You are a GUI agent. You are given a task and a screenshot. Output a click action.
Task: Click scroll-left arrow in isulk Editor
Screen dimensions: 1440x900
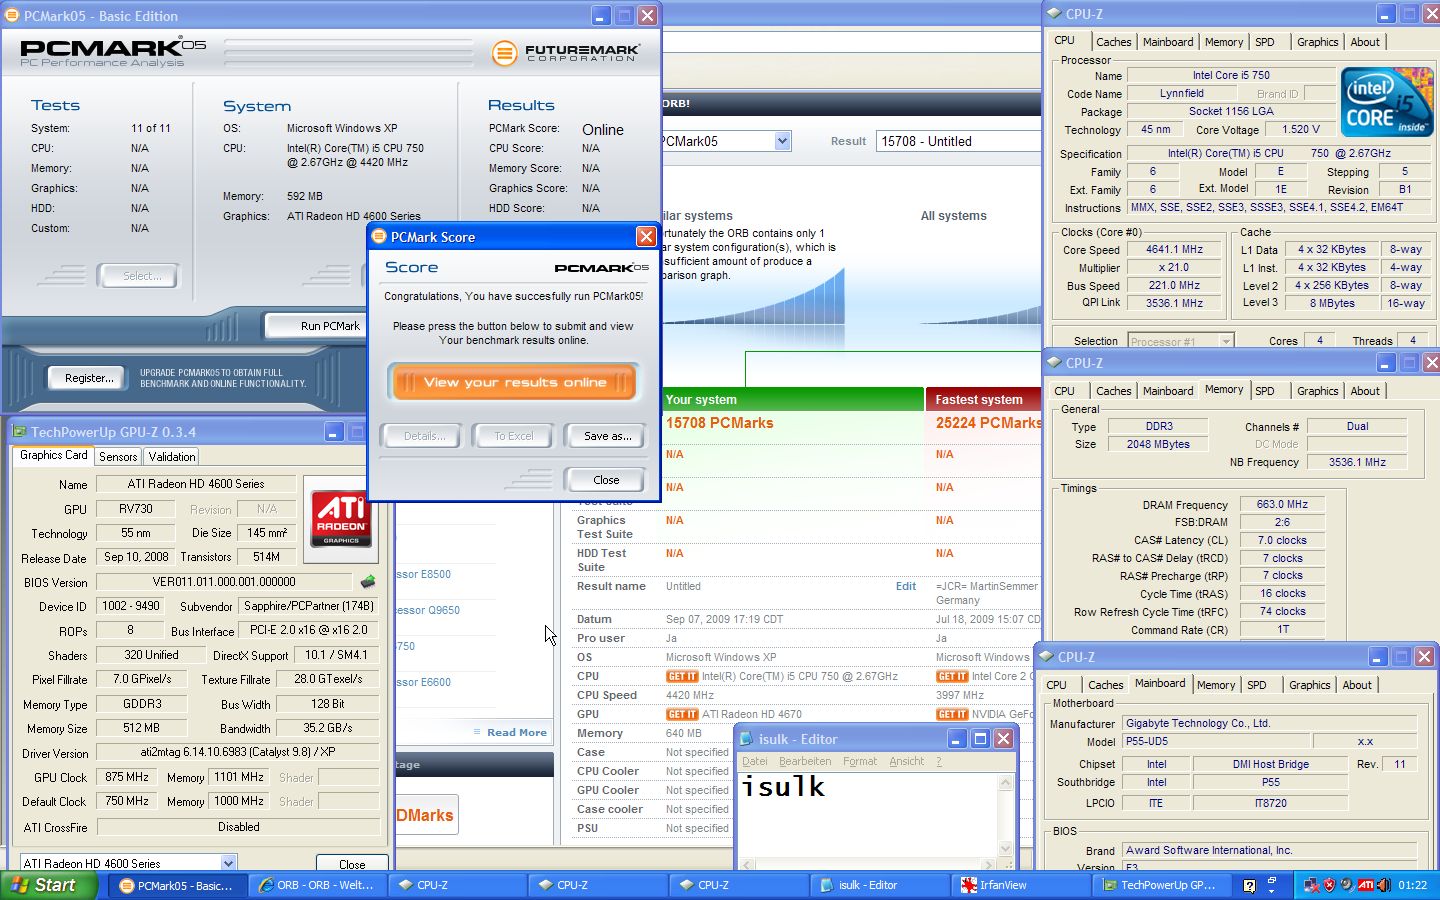(x=747, y=864)
